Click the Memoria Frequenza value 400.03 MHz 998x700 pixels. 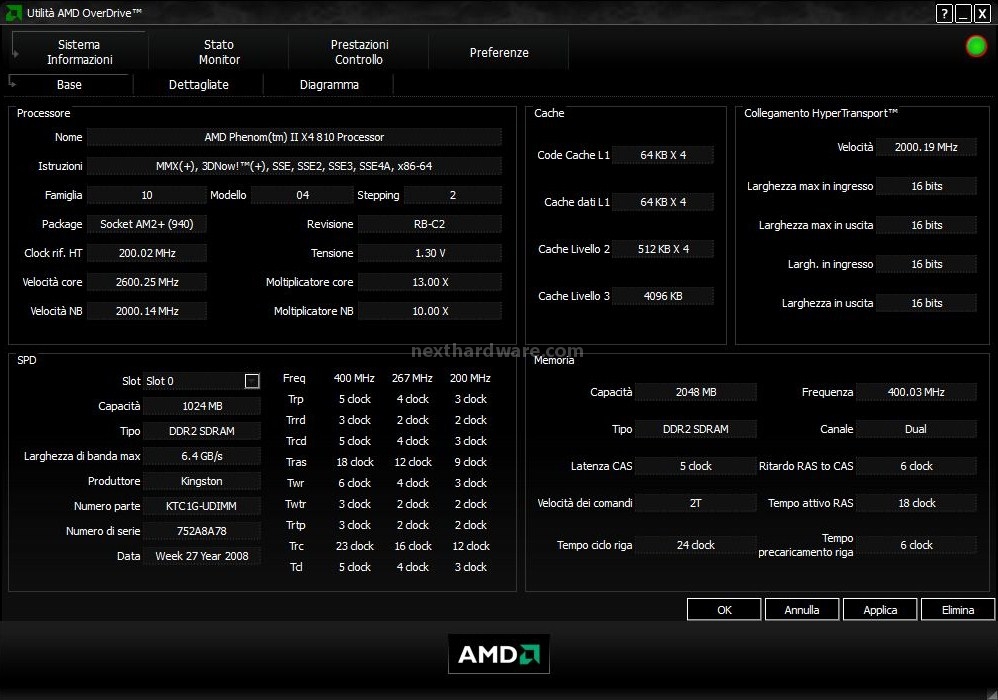coord(916,392)
